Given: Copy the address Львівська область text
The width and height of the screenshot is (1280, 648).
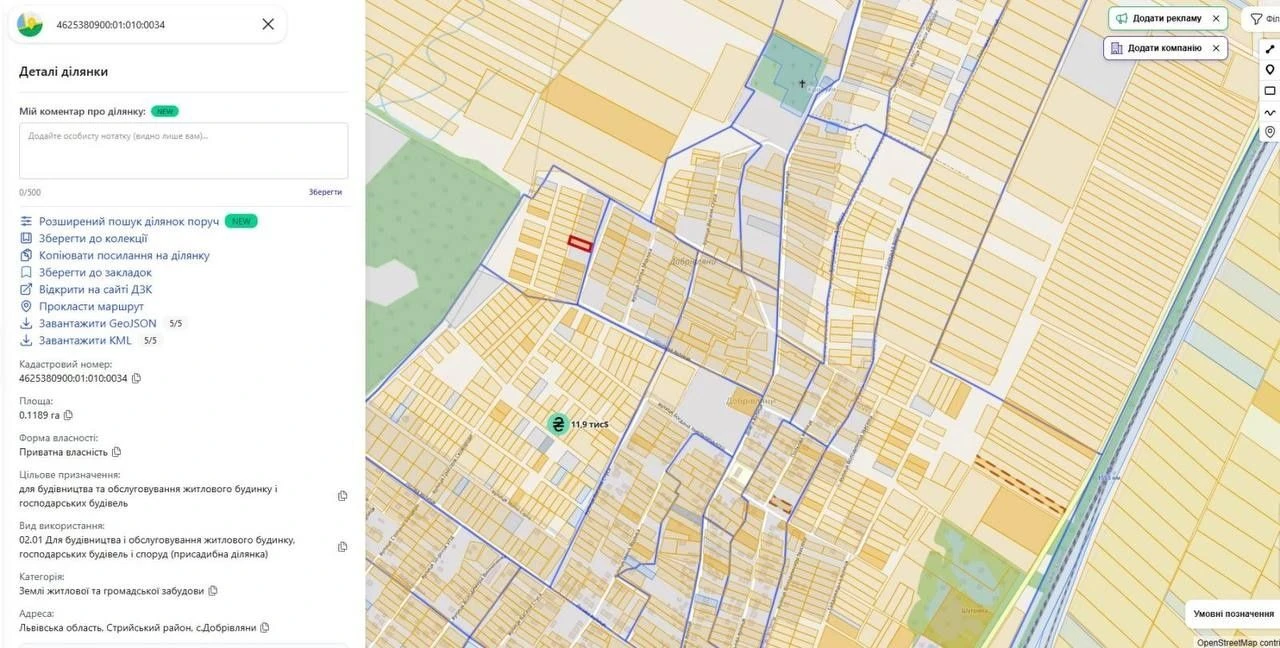Looking at the screenshot, I should tap(265, 628).
